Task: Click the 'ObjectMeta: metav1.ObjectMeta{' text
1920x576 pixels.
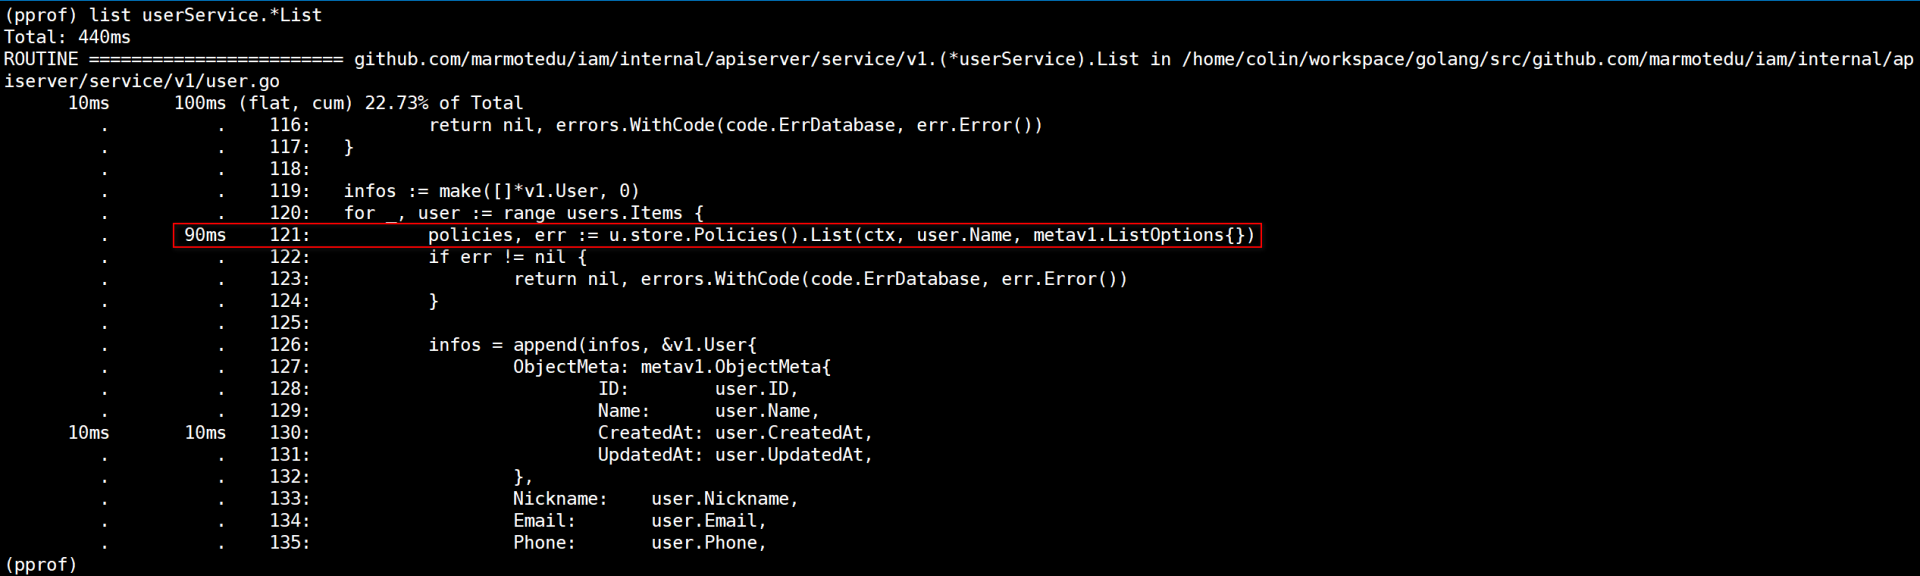Action: (671, 367)
